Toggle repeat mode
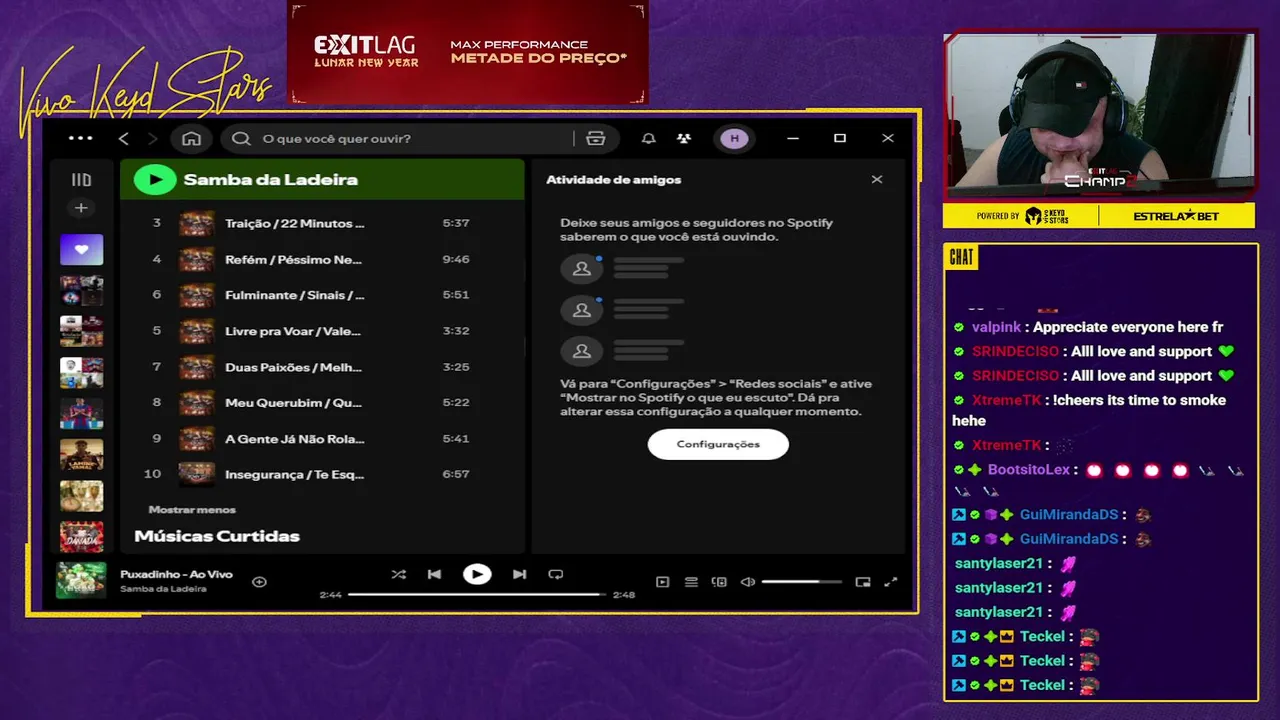The height and width of the screenshot is (720, 1280). click(x=556, y=574)
